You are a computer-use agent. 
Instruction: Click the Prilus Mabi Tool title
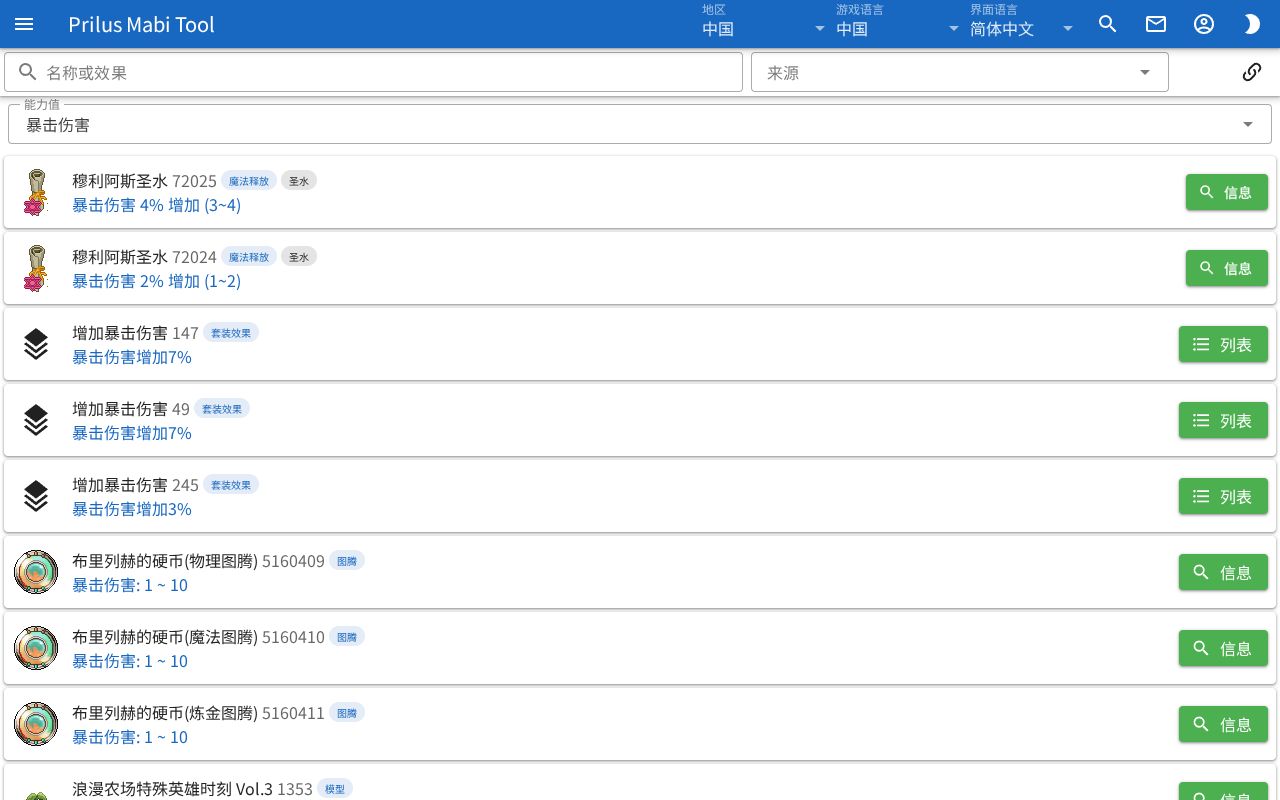pos(141,24)
